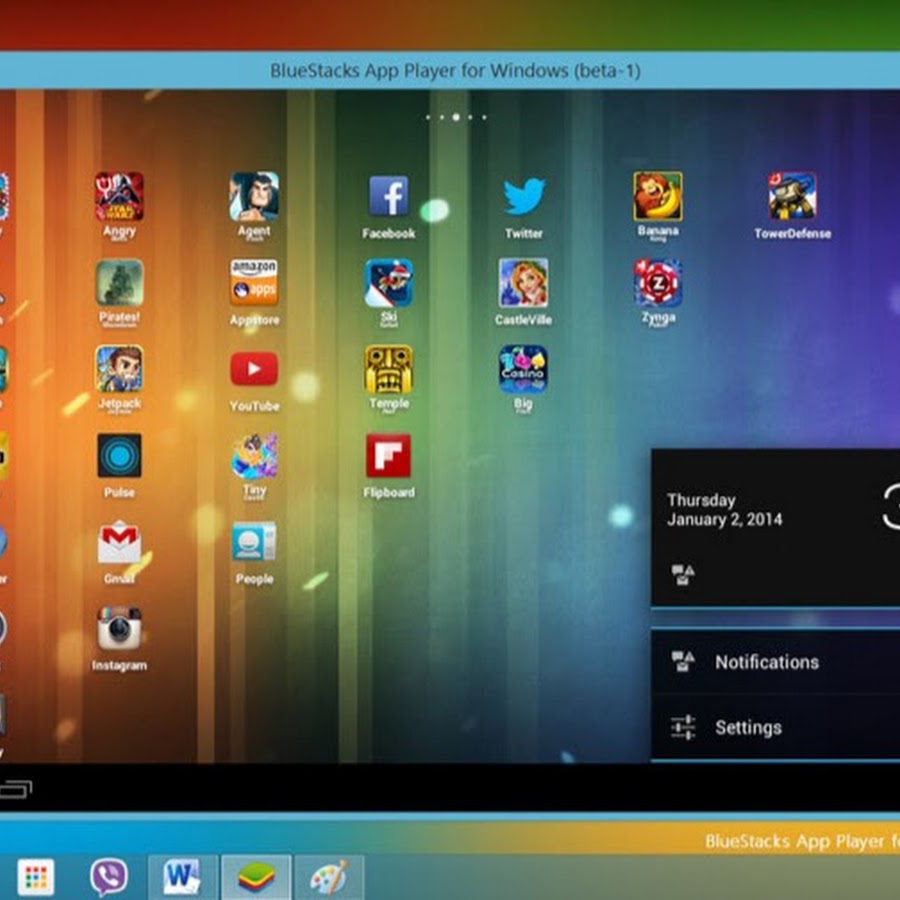Open the TowerDefense game
This screenshot has height=900, width=900.
[x=792, y=197]
